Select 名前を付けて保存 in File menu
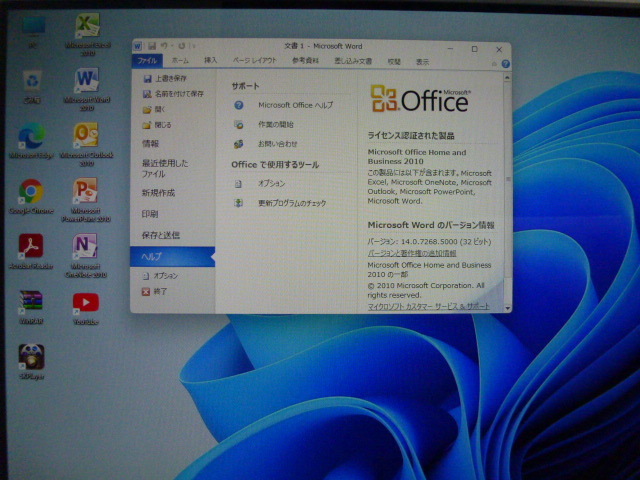Image resolution: width=640 pixels, height=480 pixels. [173, 94]
